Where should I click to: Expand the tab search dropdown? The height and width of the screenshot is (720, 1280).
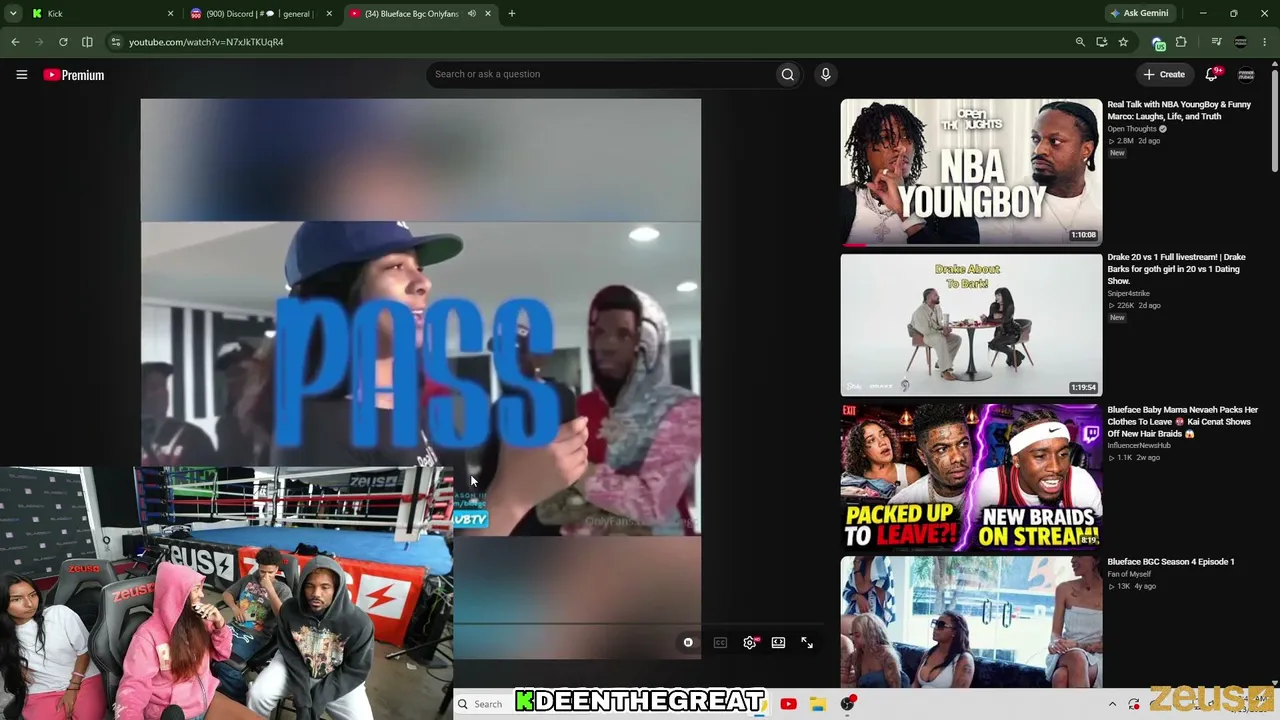13,14
